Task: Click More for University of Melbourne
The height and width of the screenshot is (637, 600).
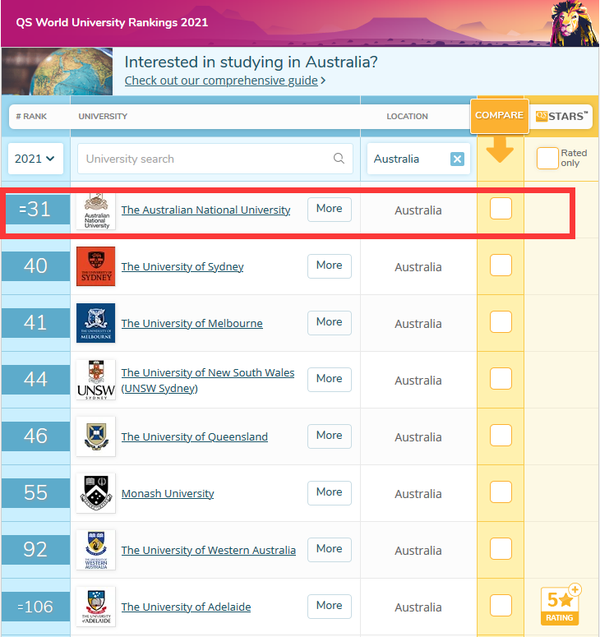Action: (x=329, y=323)
